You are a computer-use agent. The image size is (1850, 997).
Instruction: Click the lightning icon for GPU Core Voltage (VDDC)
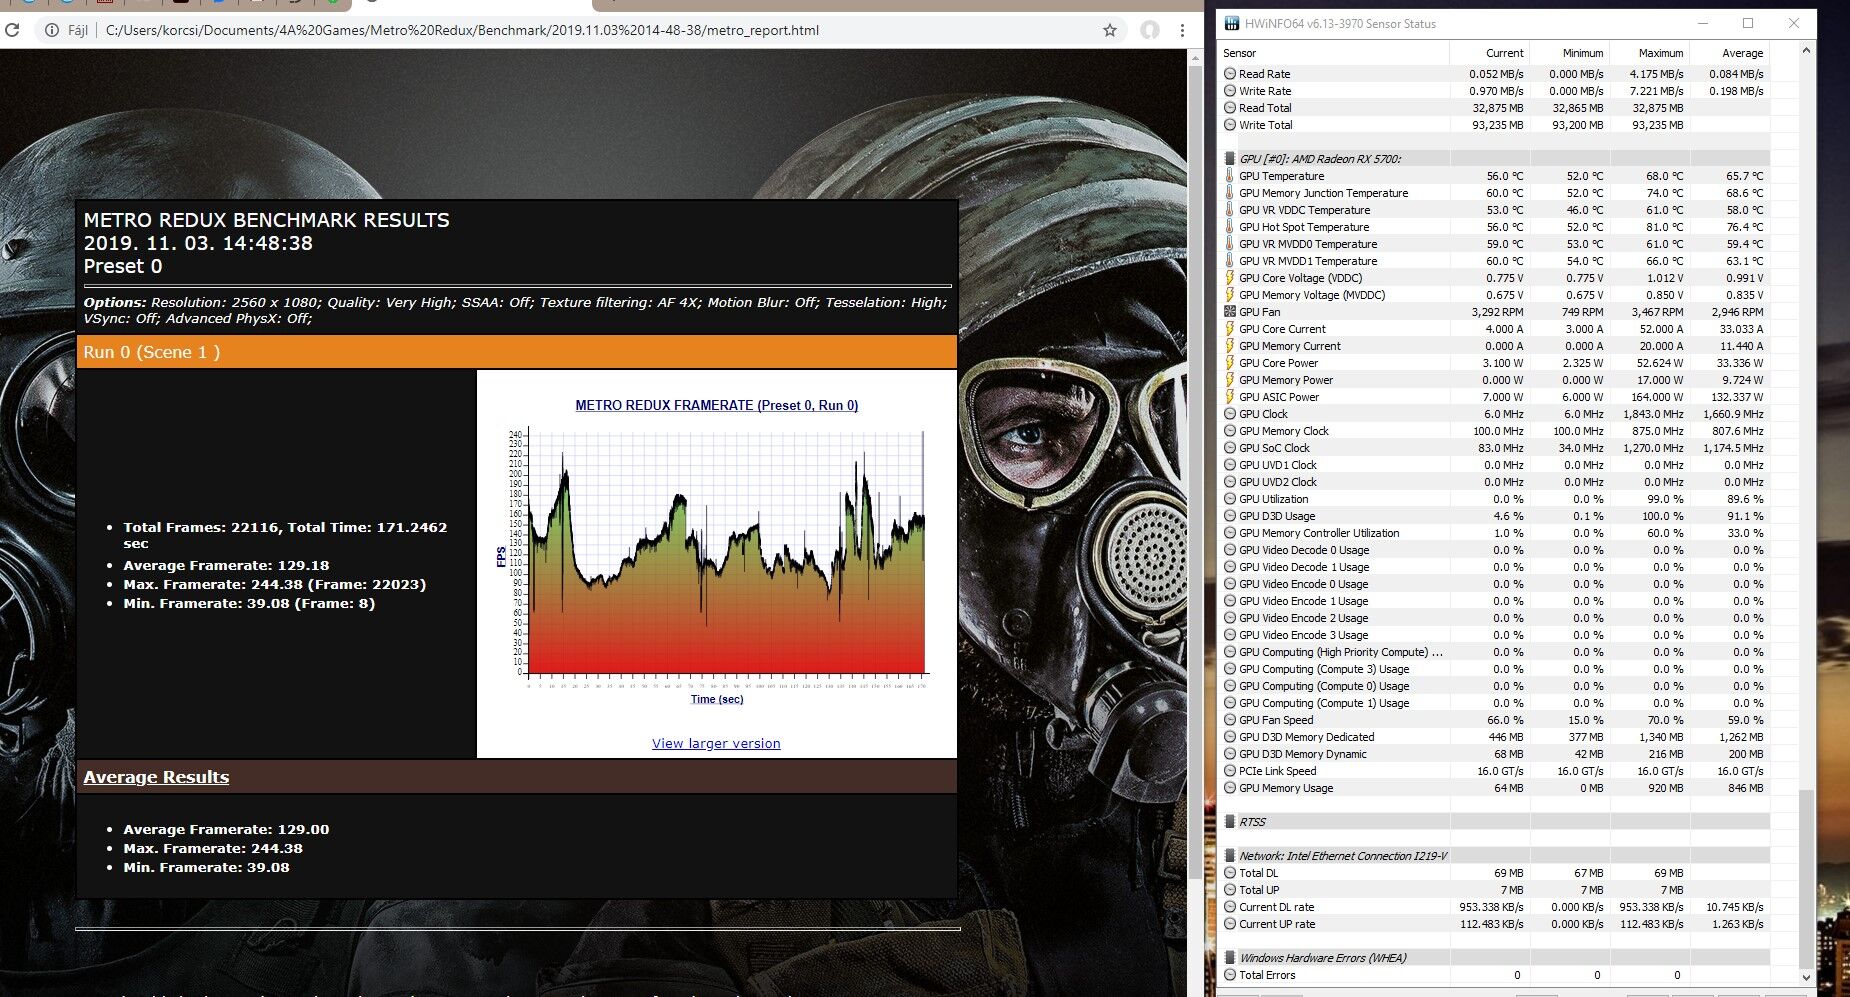point(1230,278)
